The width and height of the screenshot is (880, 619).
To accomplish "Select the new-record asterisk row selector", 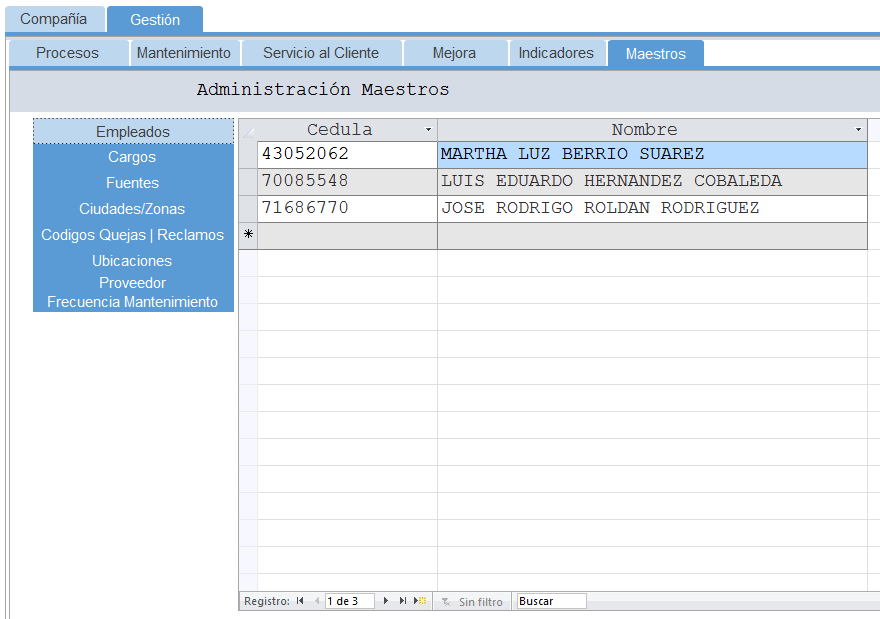I will tap(248, 234).
